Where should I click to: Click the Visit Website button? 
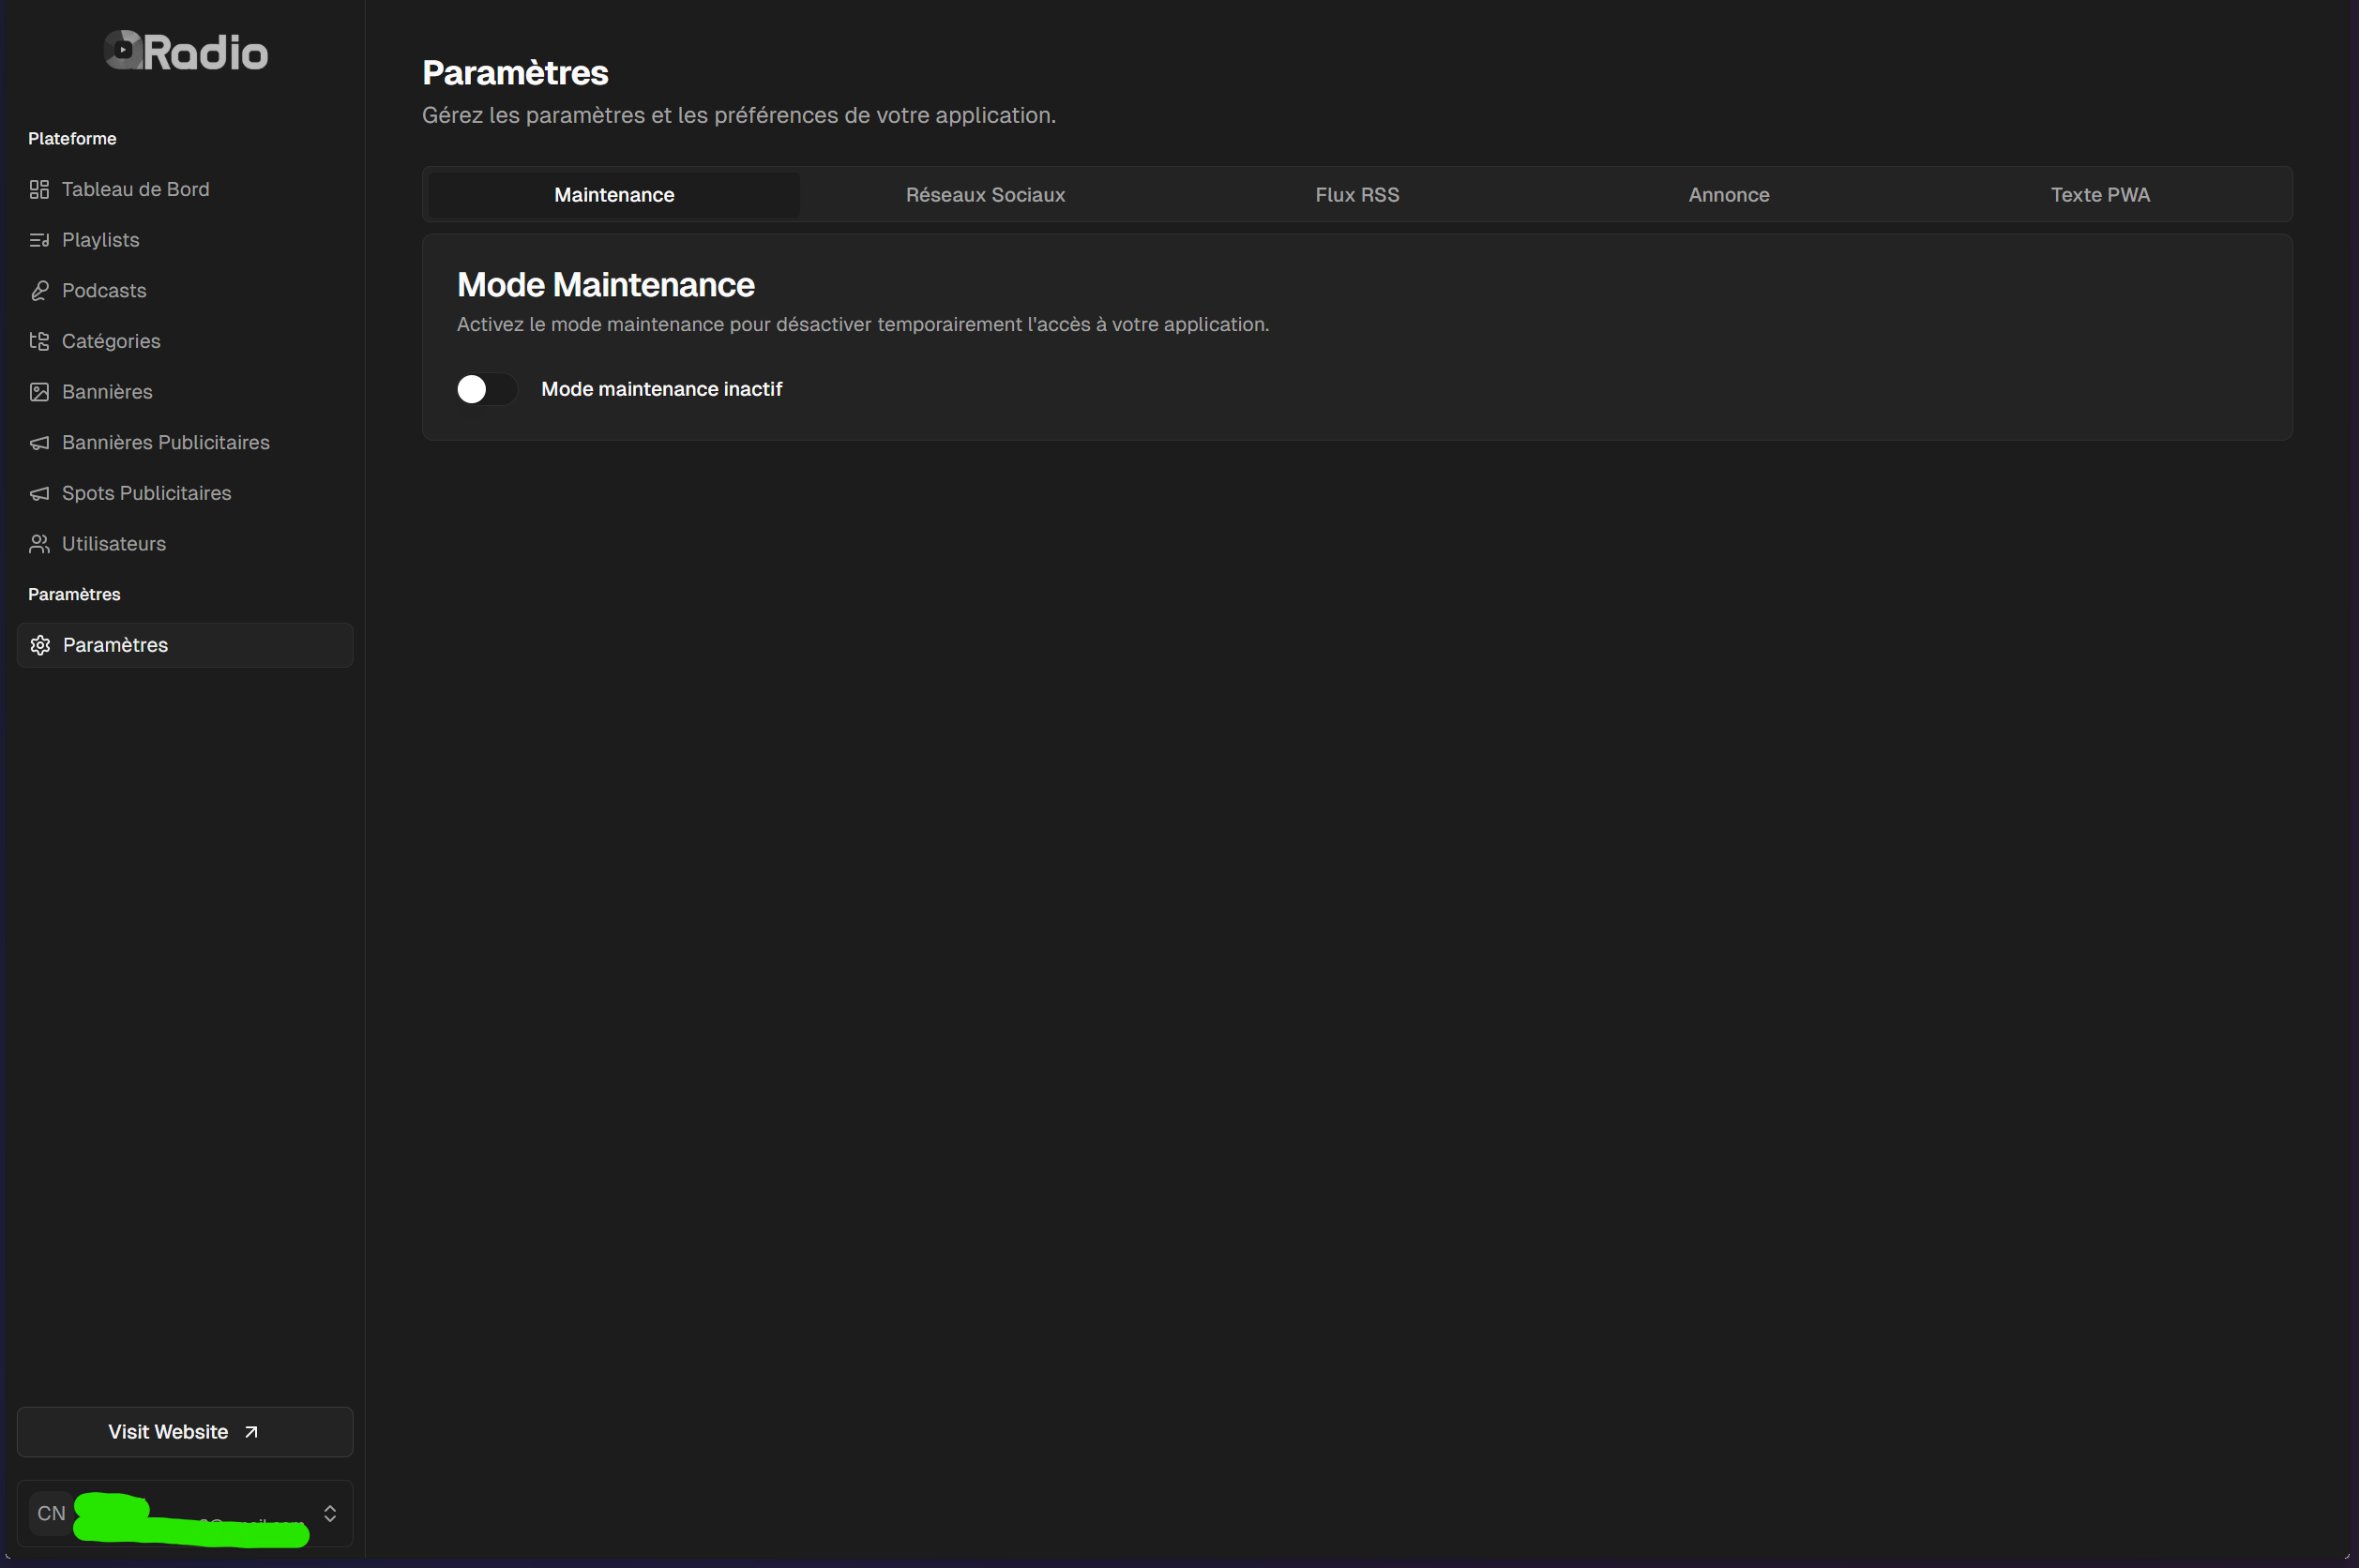click(x=184, y=1431)
